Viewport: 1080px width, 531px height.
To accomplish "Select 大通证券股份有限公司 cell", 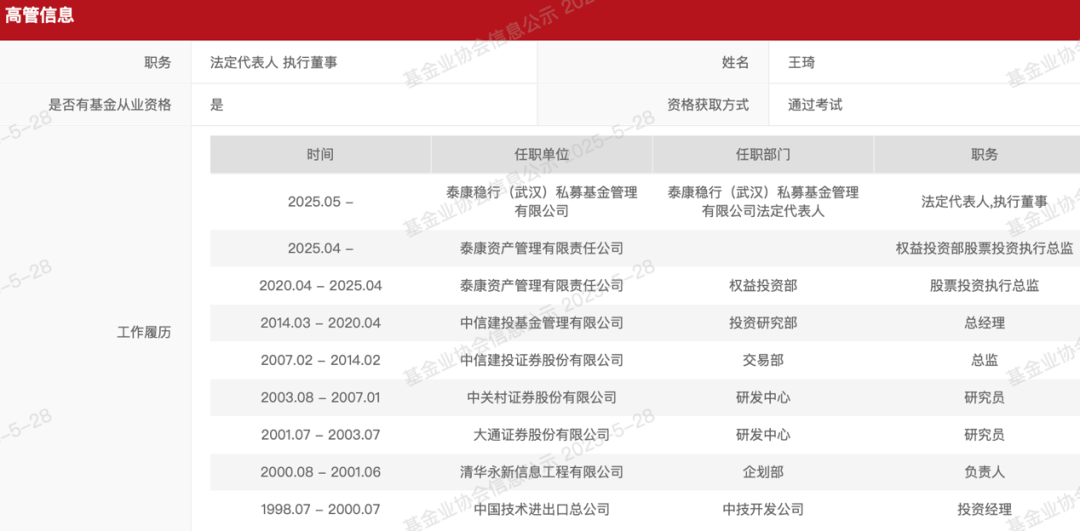I will [x=541, y=435].
